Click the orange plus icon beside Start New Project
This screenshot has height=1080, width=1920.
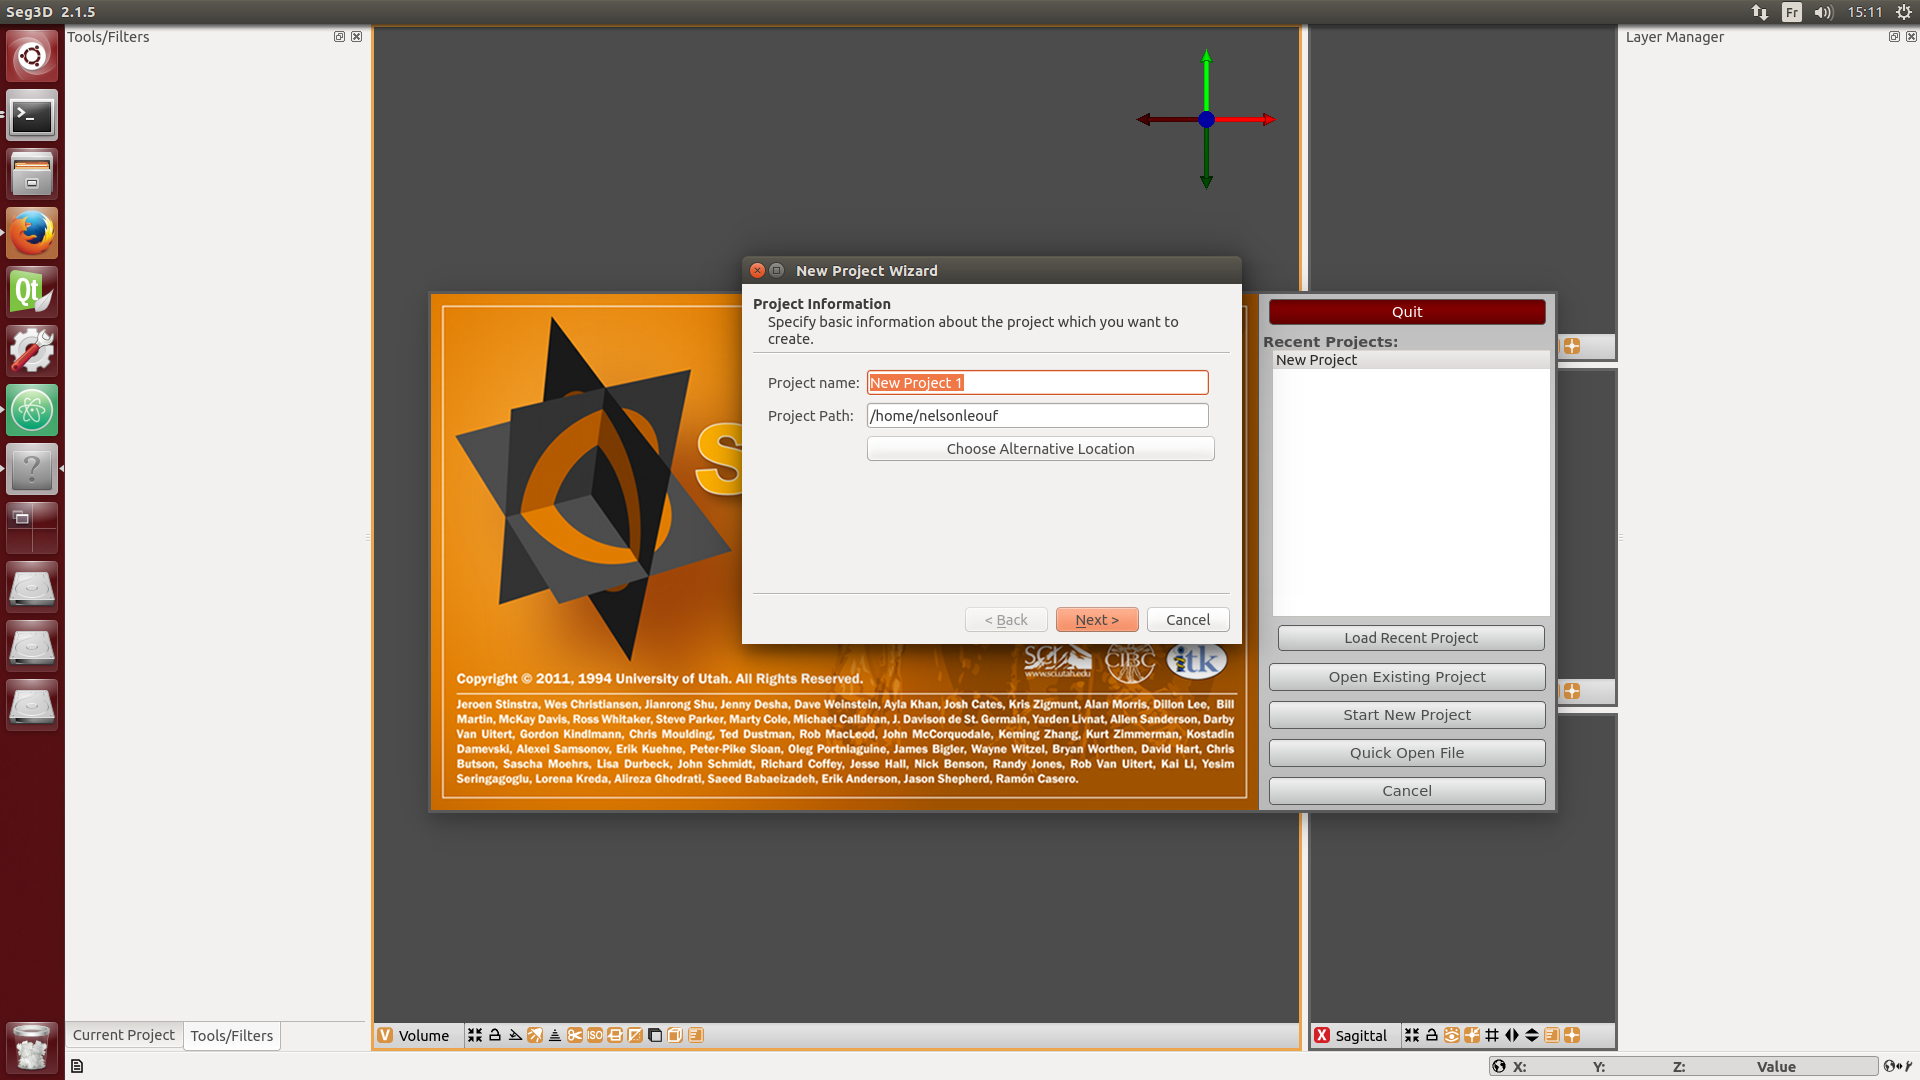point(1572,691)
